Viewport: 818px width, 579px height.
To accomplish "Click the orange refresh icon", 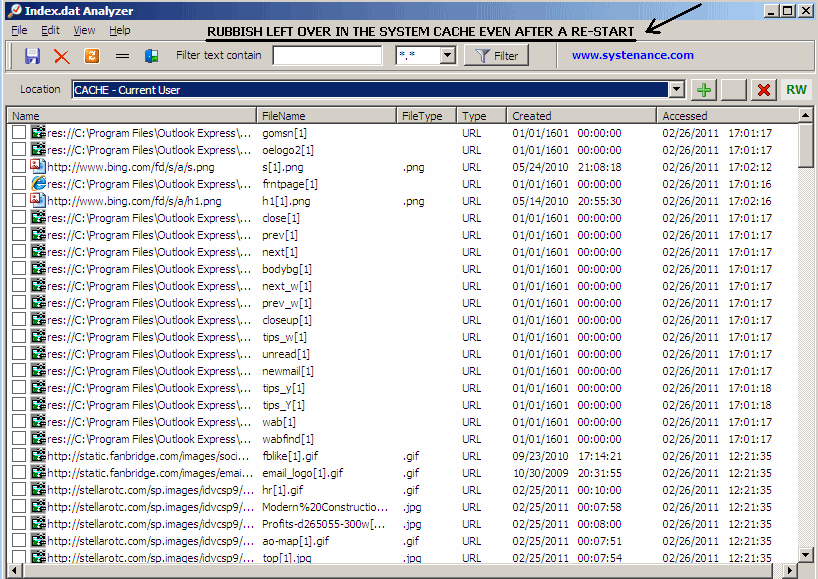I will coord(92,56).
